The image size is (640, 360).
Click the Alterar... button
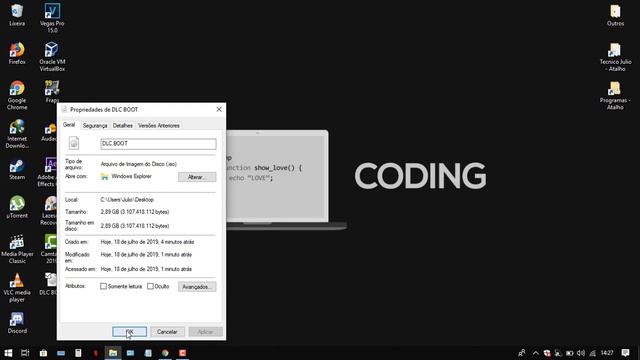197,177
